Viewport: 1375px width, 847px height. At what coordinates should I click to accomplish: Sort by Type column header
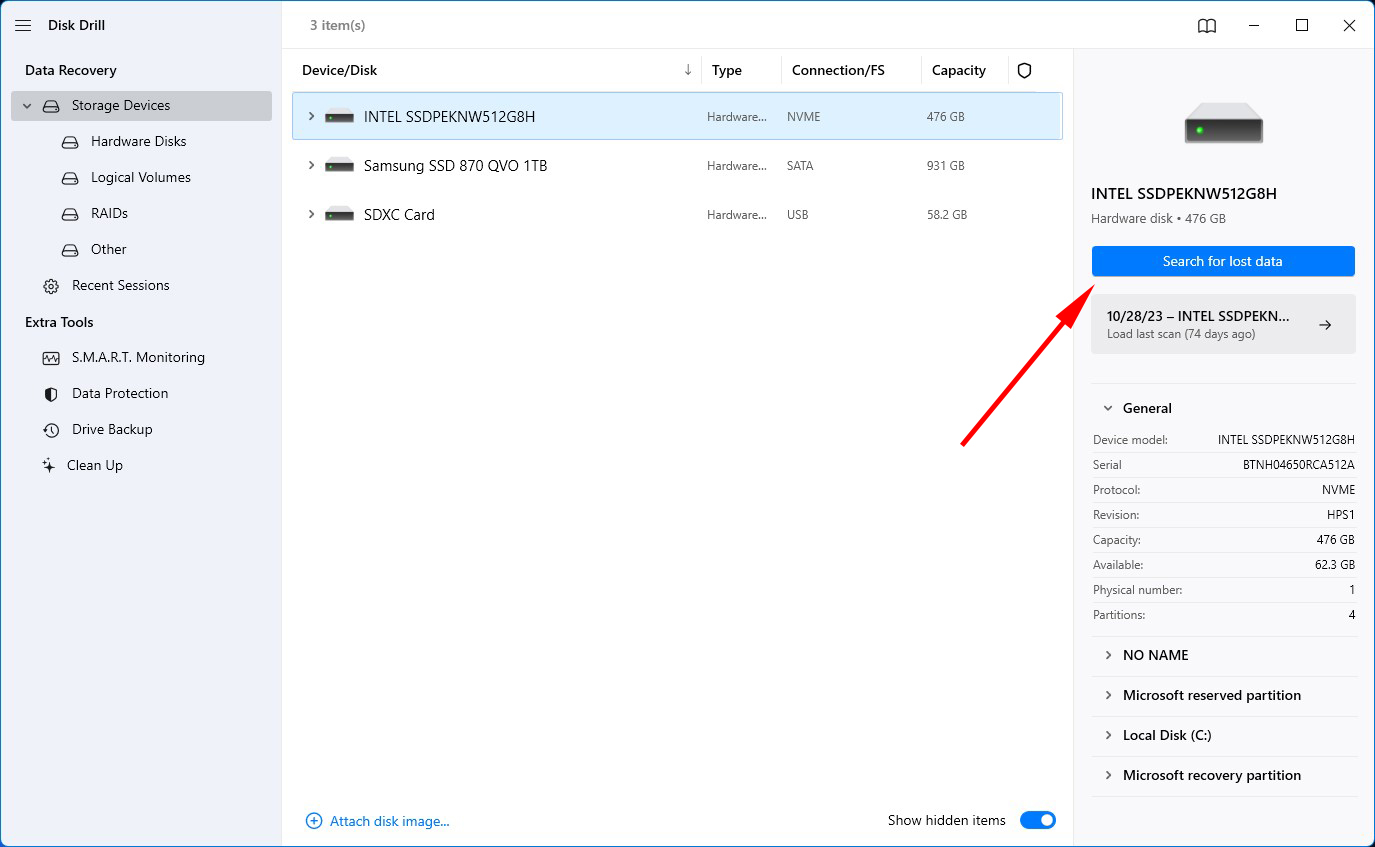[x=727, y=70]
